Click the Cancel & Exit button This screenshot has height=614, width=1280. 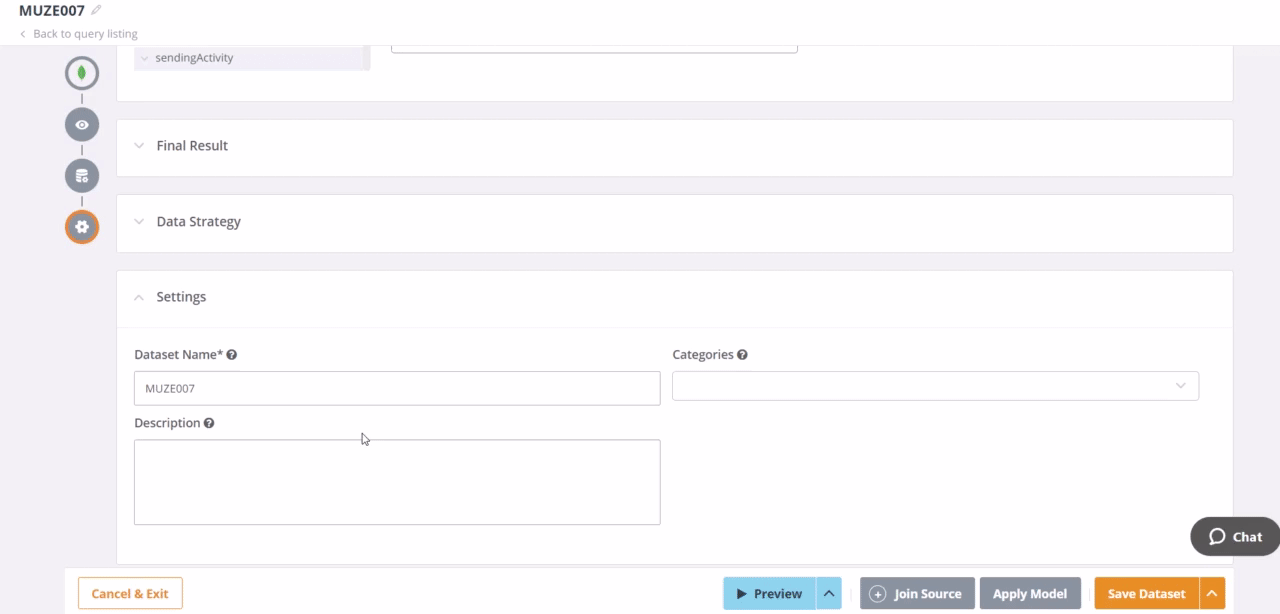point(130,594)
